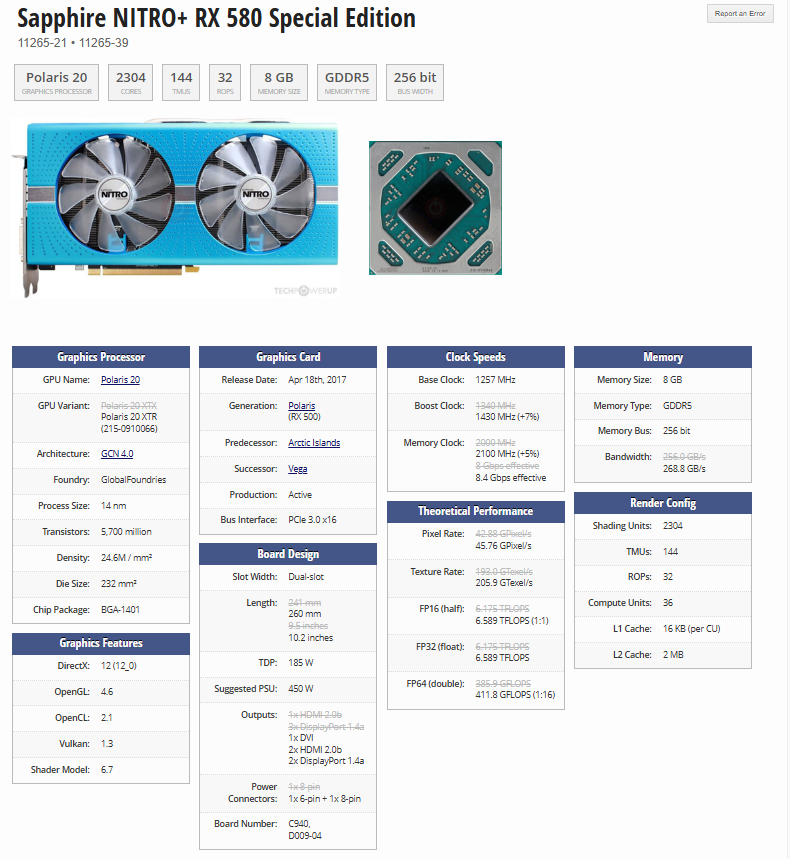Click the 205.9 GTexel/s texture rate value
Viewport: 790px width, 859px height.
(x=504, y=583)
